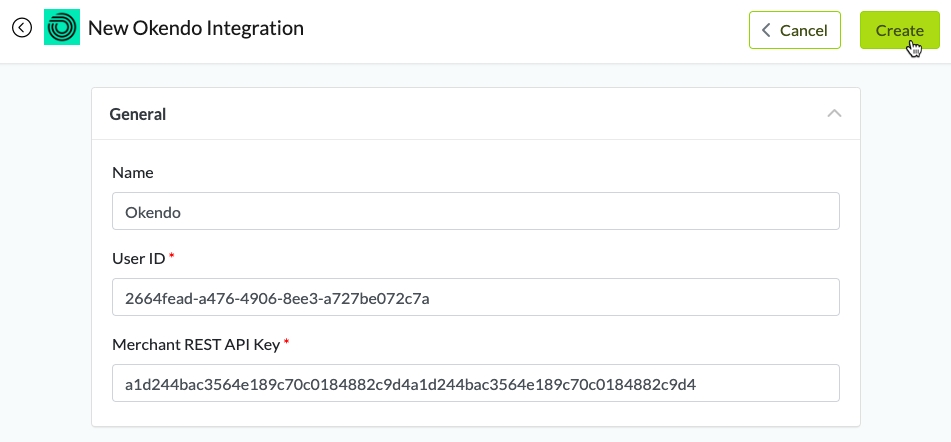The width and height of the screenshot is (951, 442).
Task: Select the Merchant REST API Key input
Action: [475, 383]
